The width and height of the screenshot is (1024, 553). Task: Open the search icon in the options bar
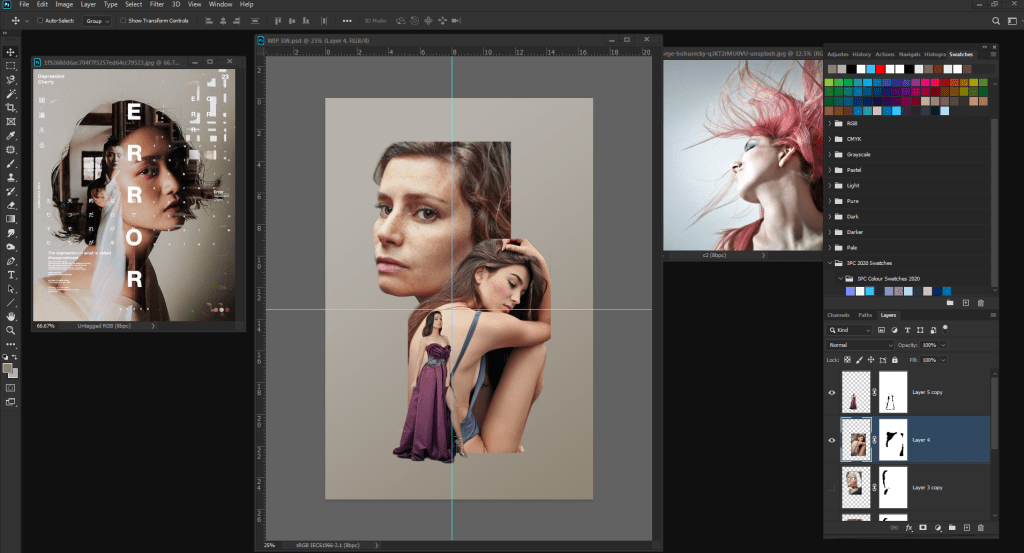(995, 20)
